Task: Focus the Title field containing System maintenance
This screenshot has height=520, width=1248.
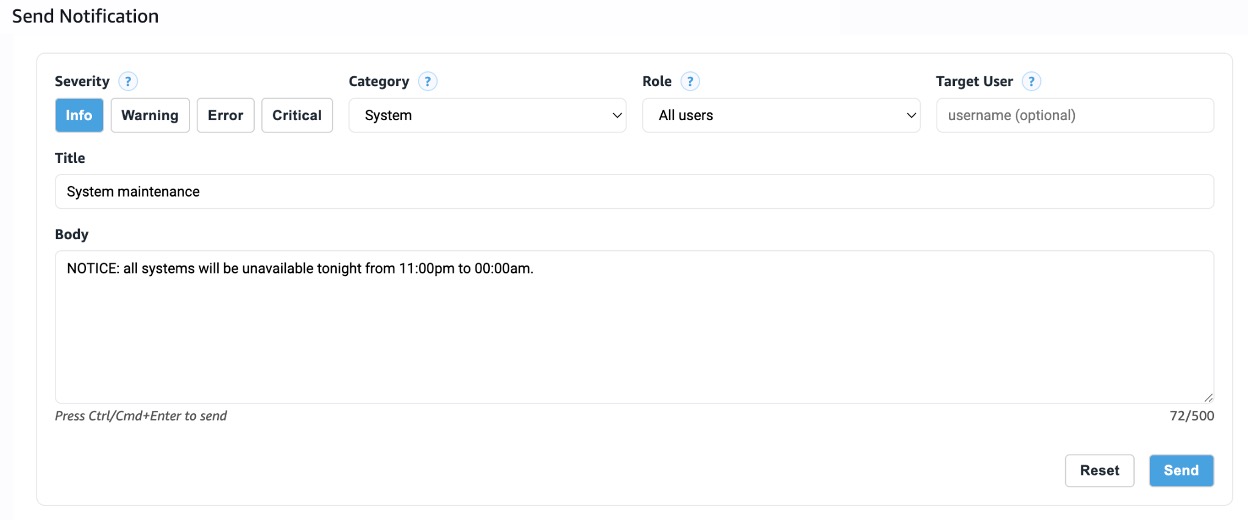Action: click(634, 192)
